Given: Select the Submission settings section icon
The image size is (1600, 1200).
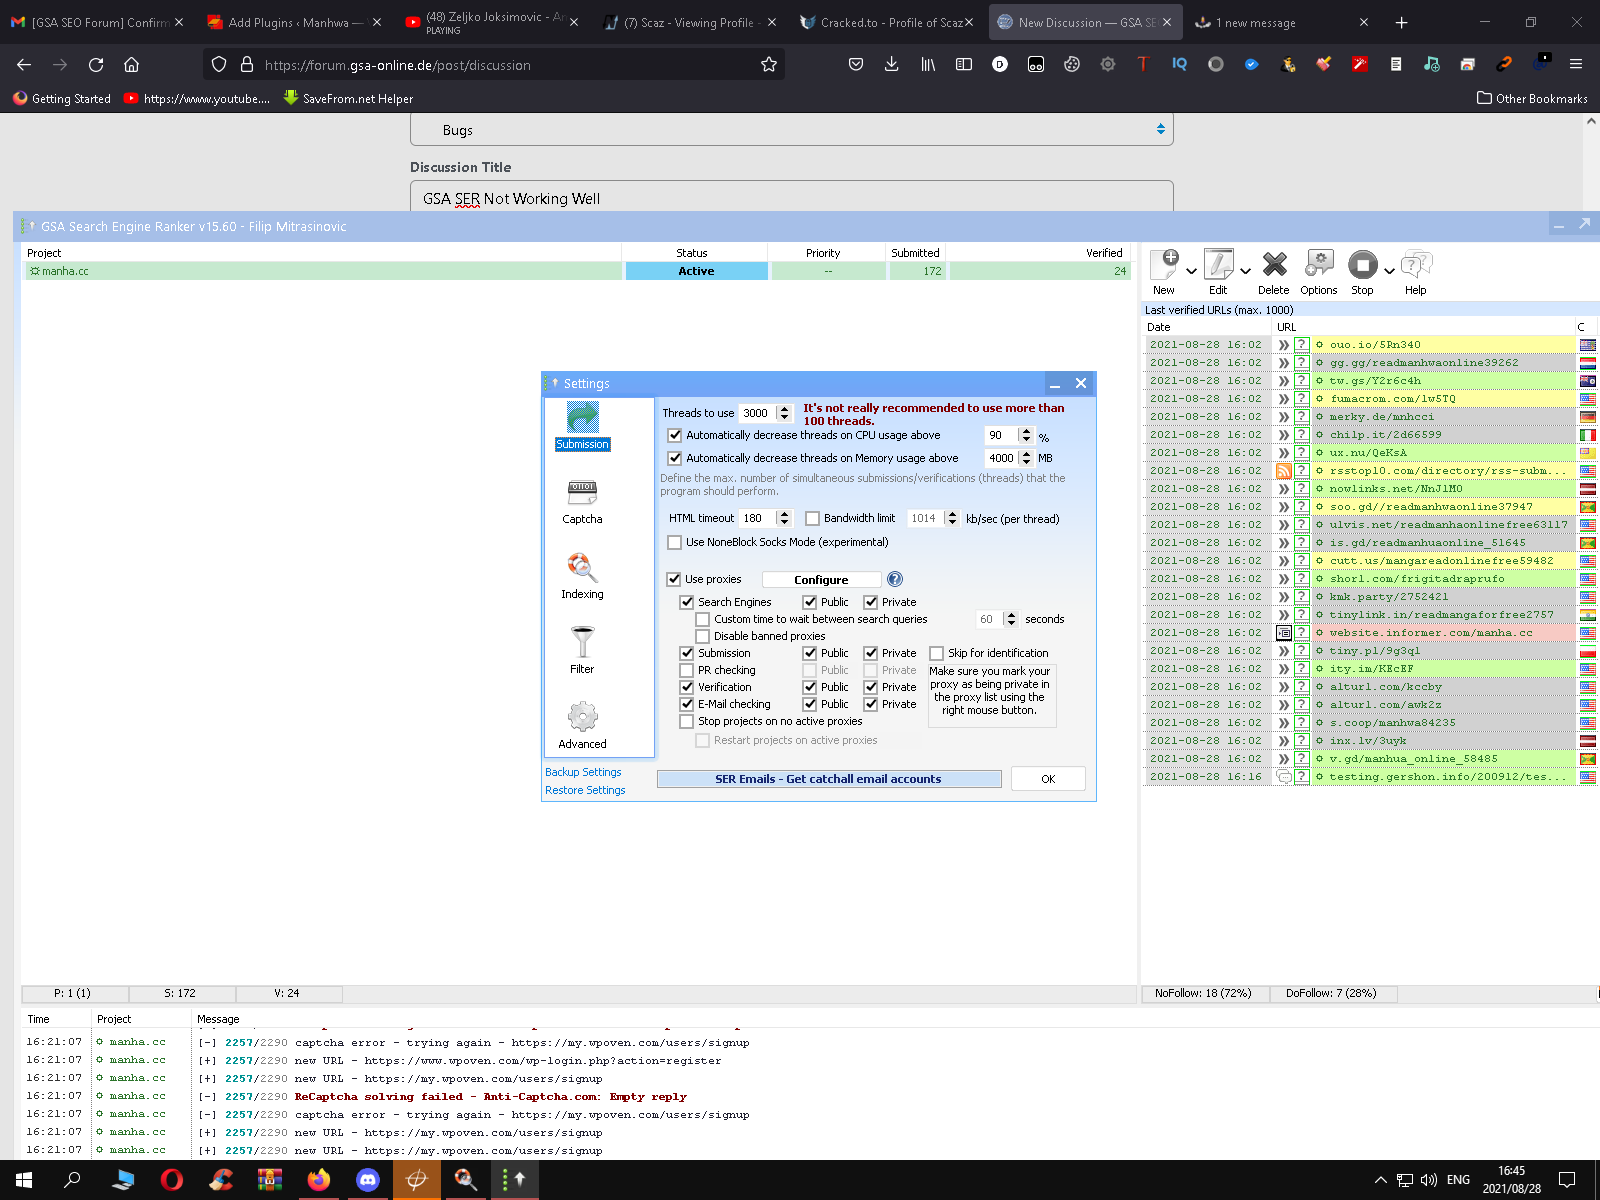Looking at the screenshot, I should [583, 417].
